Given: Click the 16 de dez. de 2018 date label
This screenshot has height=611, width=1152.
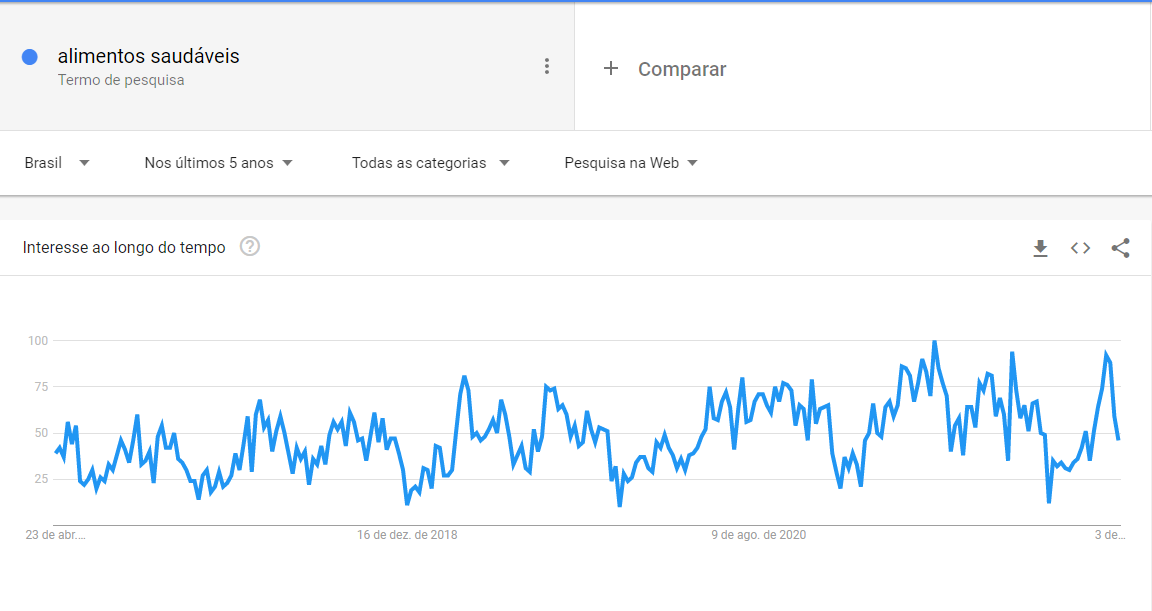Looking at the screenshot, I should point(407,535).
